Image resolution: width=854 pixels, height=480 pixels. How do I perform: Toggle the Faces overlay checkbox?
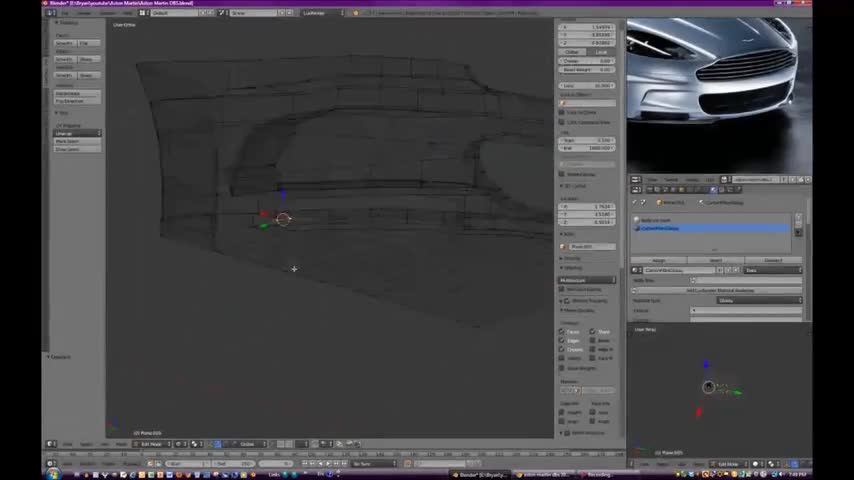click(562, 331)
